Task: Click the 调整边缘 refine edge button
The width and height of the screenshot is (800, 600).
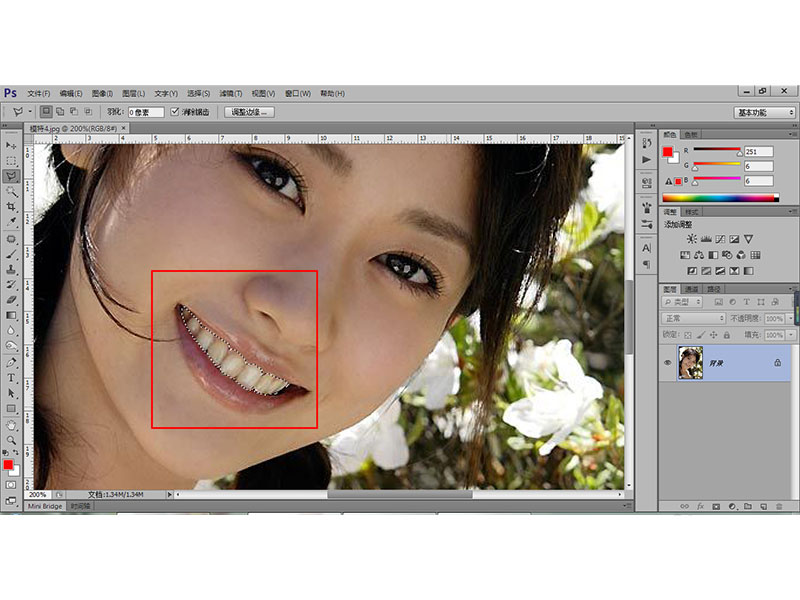Action: pos(249,112)
